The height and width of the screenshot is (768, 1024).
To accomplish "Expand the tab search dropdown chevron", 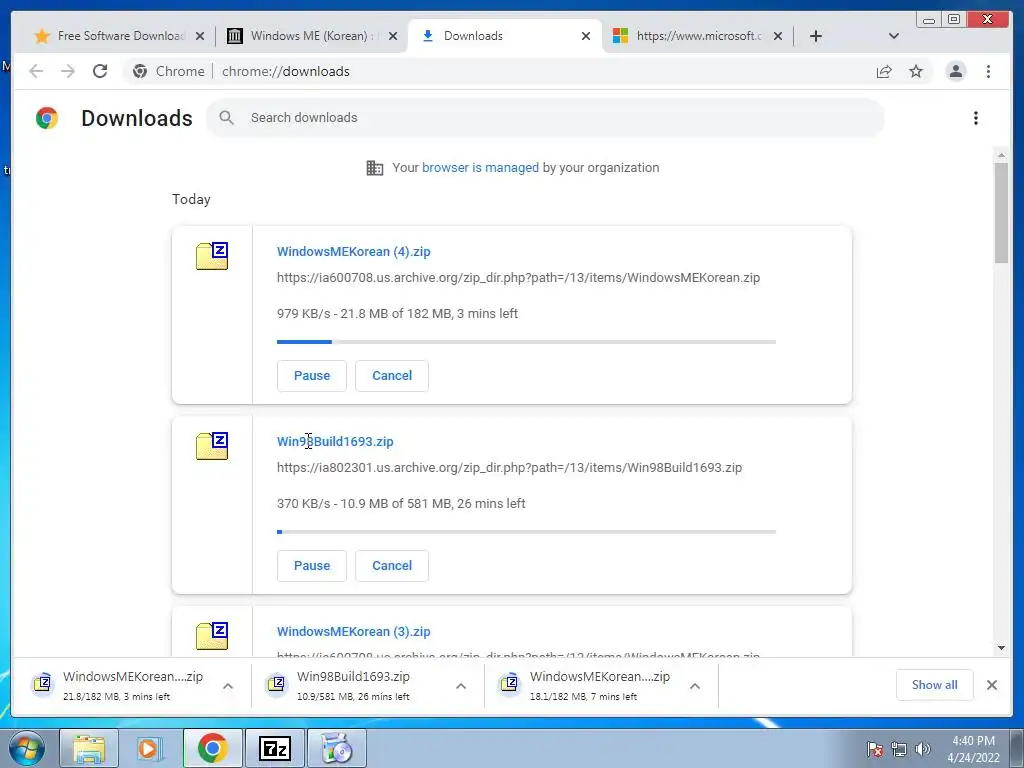I will point(894,36).
